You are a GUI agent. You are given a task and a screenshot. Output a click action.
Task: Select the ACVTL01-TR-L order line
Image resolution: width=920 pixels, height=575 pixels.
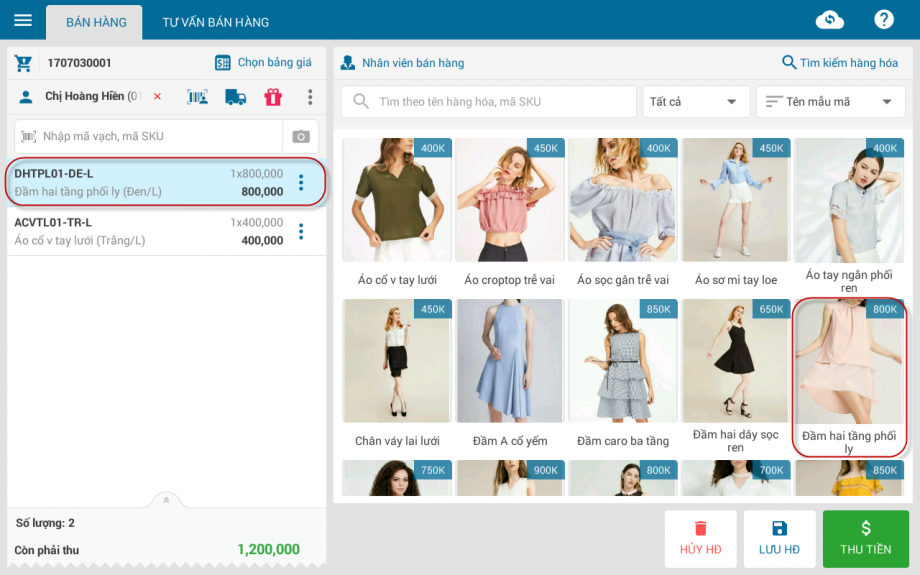tap(166, 231)
